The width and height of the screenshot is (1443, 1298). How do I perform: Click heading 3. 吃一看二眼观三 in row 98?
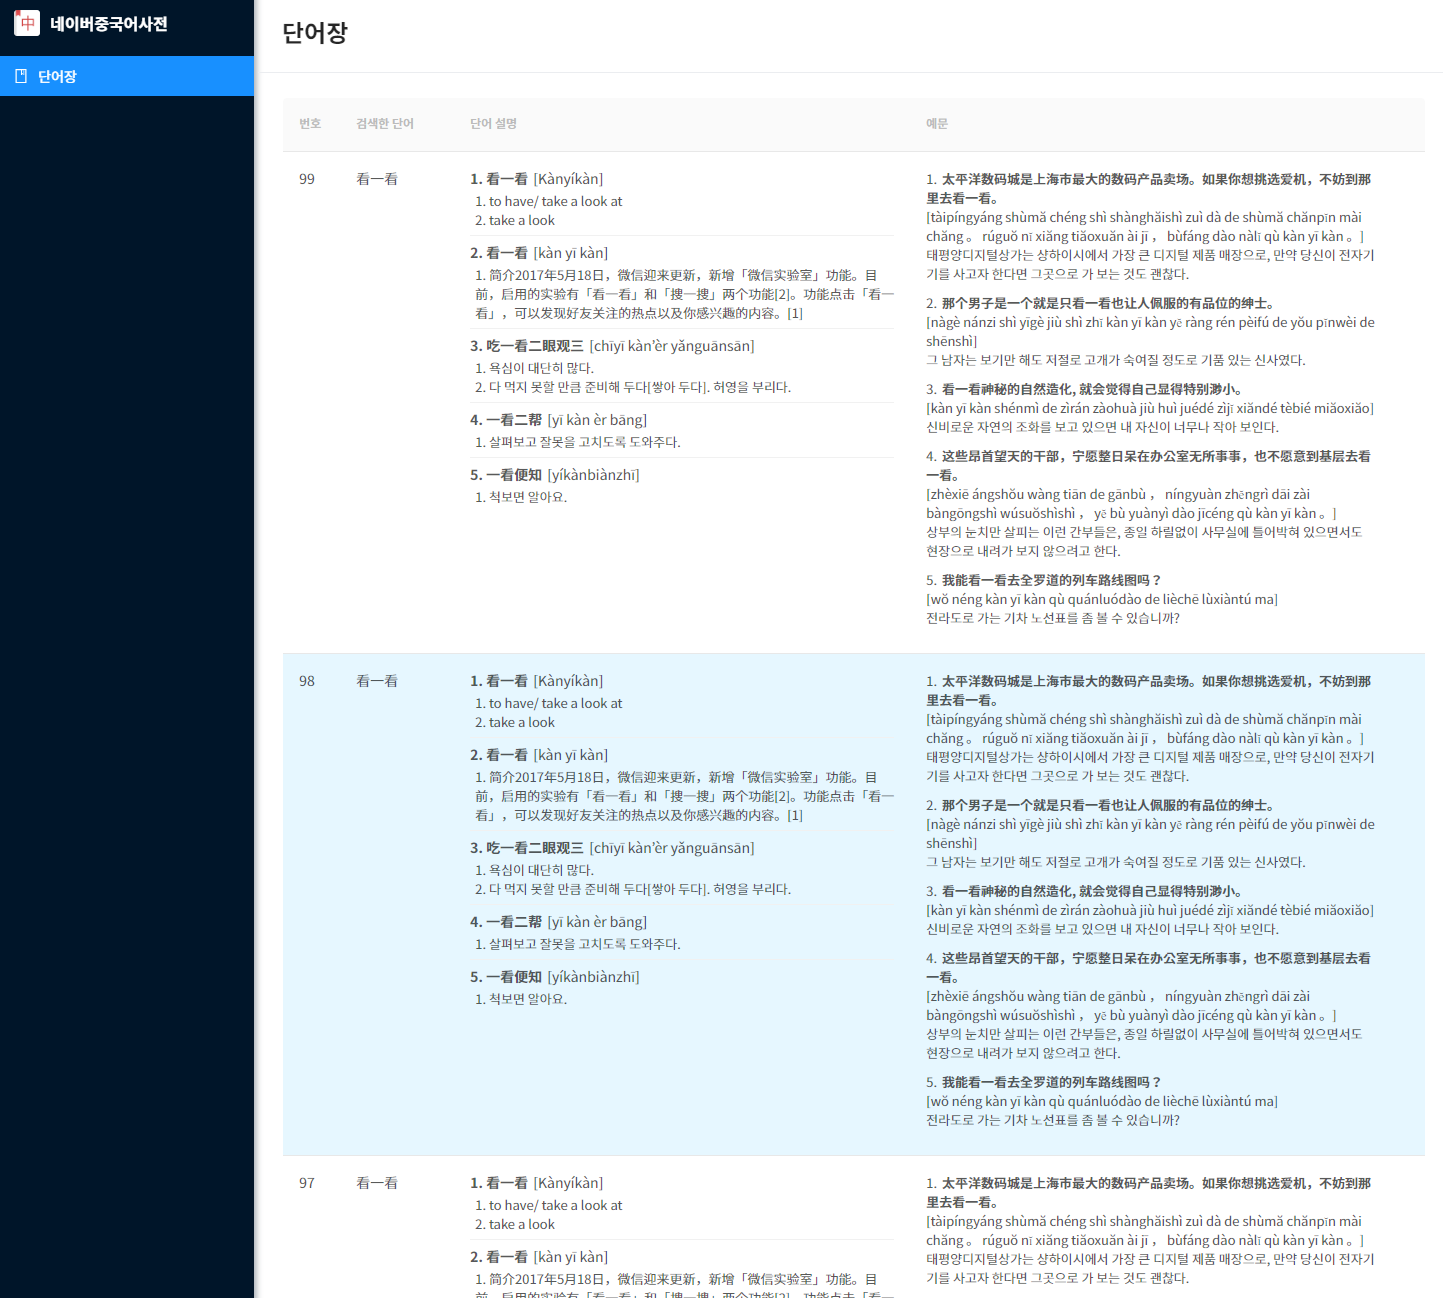pos(612,848)
